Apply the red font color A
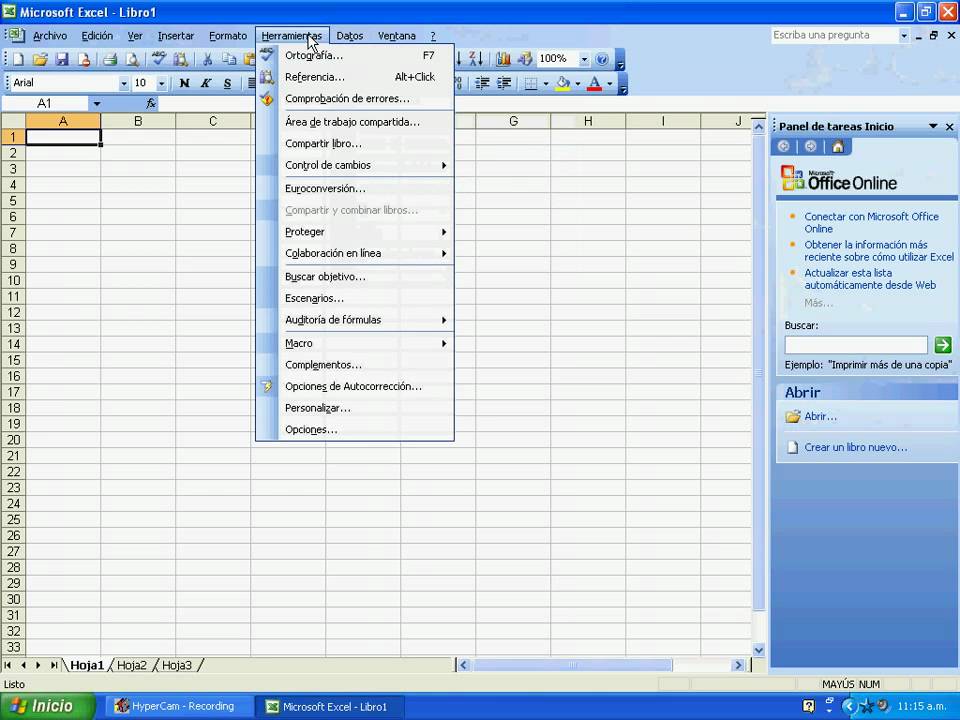The width and height of the screenshot is (960, 720). point(594,83)
